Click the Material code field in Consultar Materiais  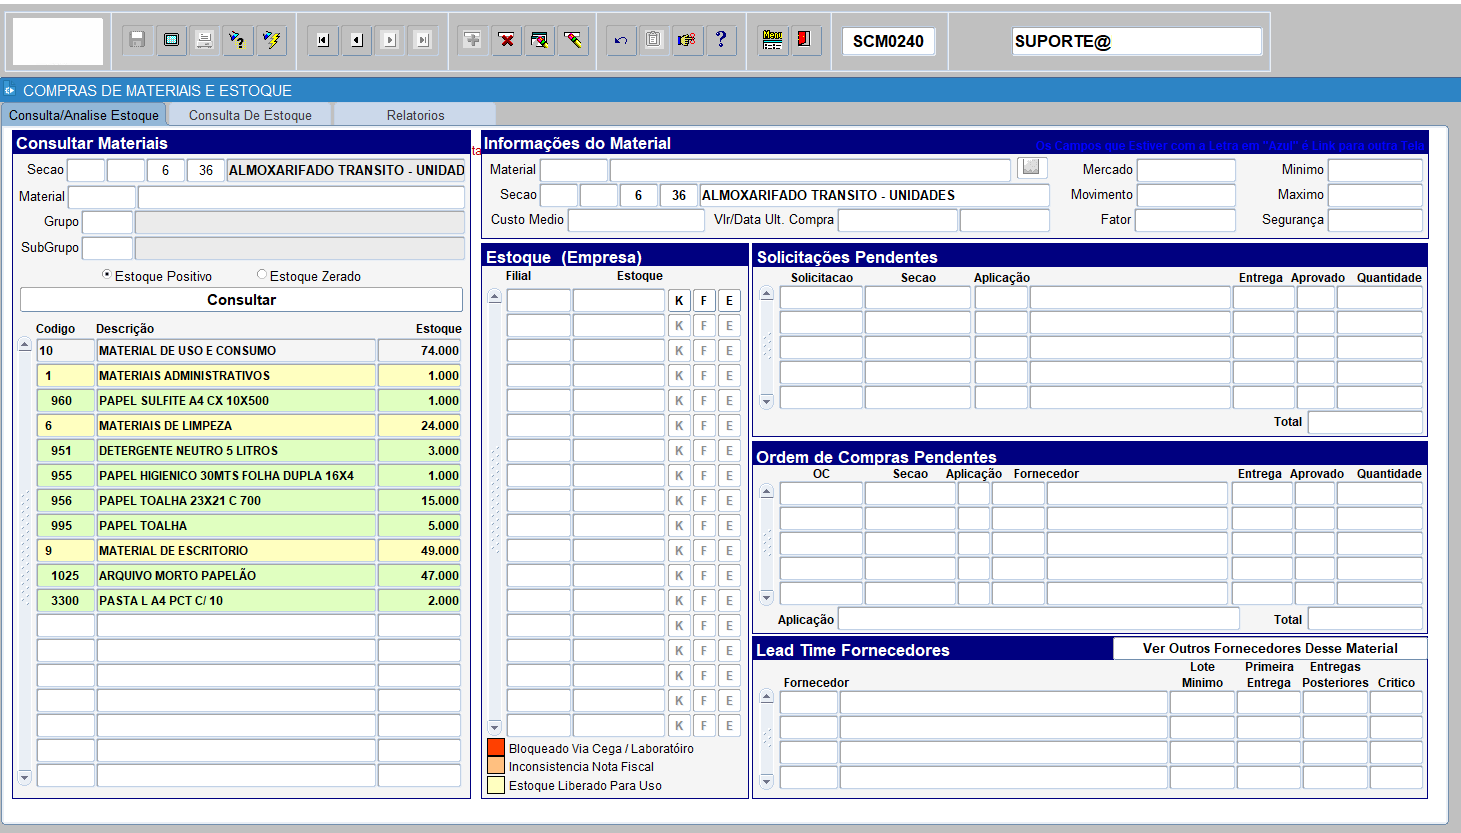coord(102,197)
